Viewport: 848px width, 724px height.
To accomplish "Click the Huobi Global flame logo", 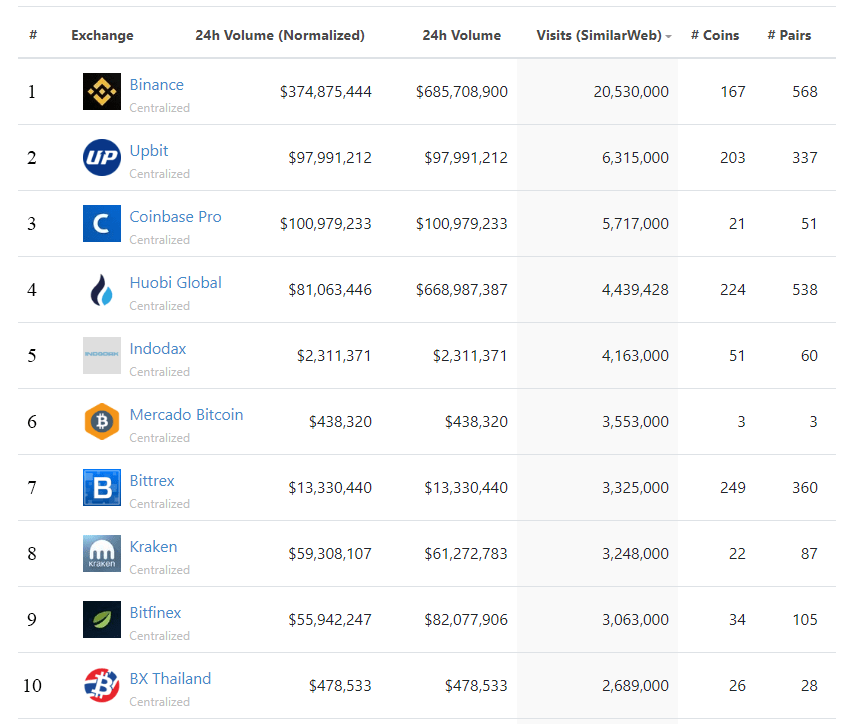I will tap(100, 289).
